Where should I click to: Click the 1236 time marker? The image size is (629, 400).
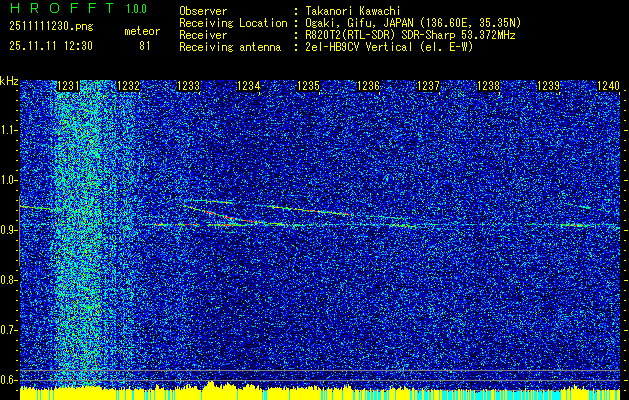point(368,86)
